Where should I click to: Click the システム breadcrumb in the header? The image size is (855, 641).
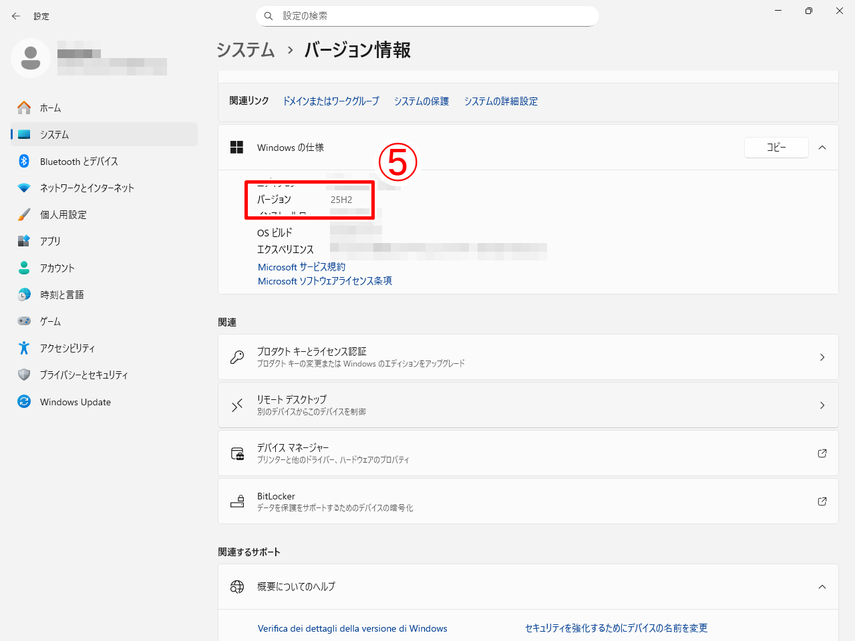point(245,50)
